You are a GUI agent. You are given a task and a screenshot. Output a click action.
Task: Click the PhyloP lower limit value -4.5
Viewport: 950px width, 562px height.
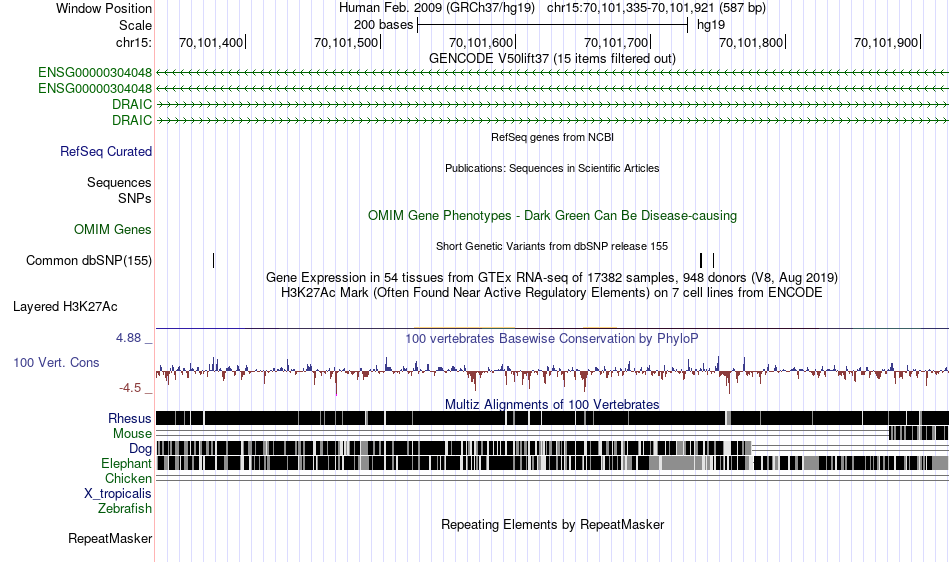pos(130,388)
